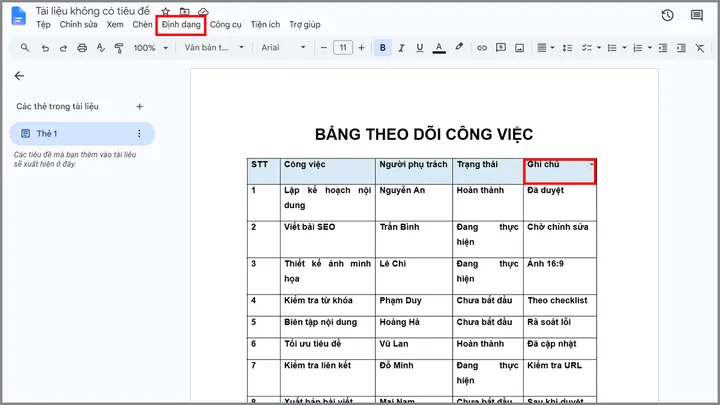Open line and paragraph spacing
The image size is (720, 405).
click(x=568, y=48)
